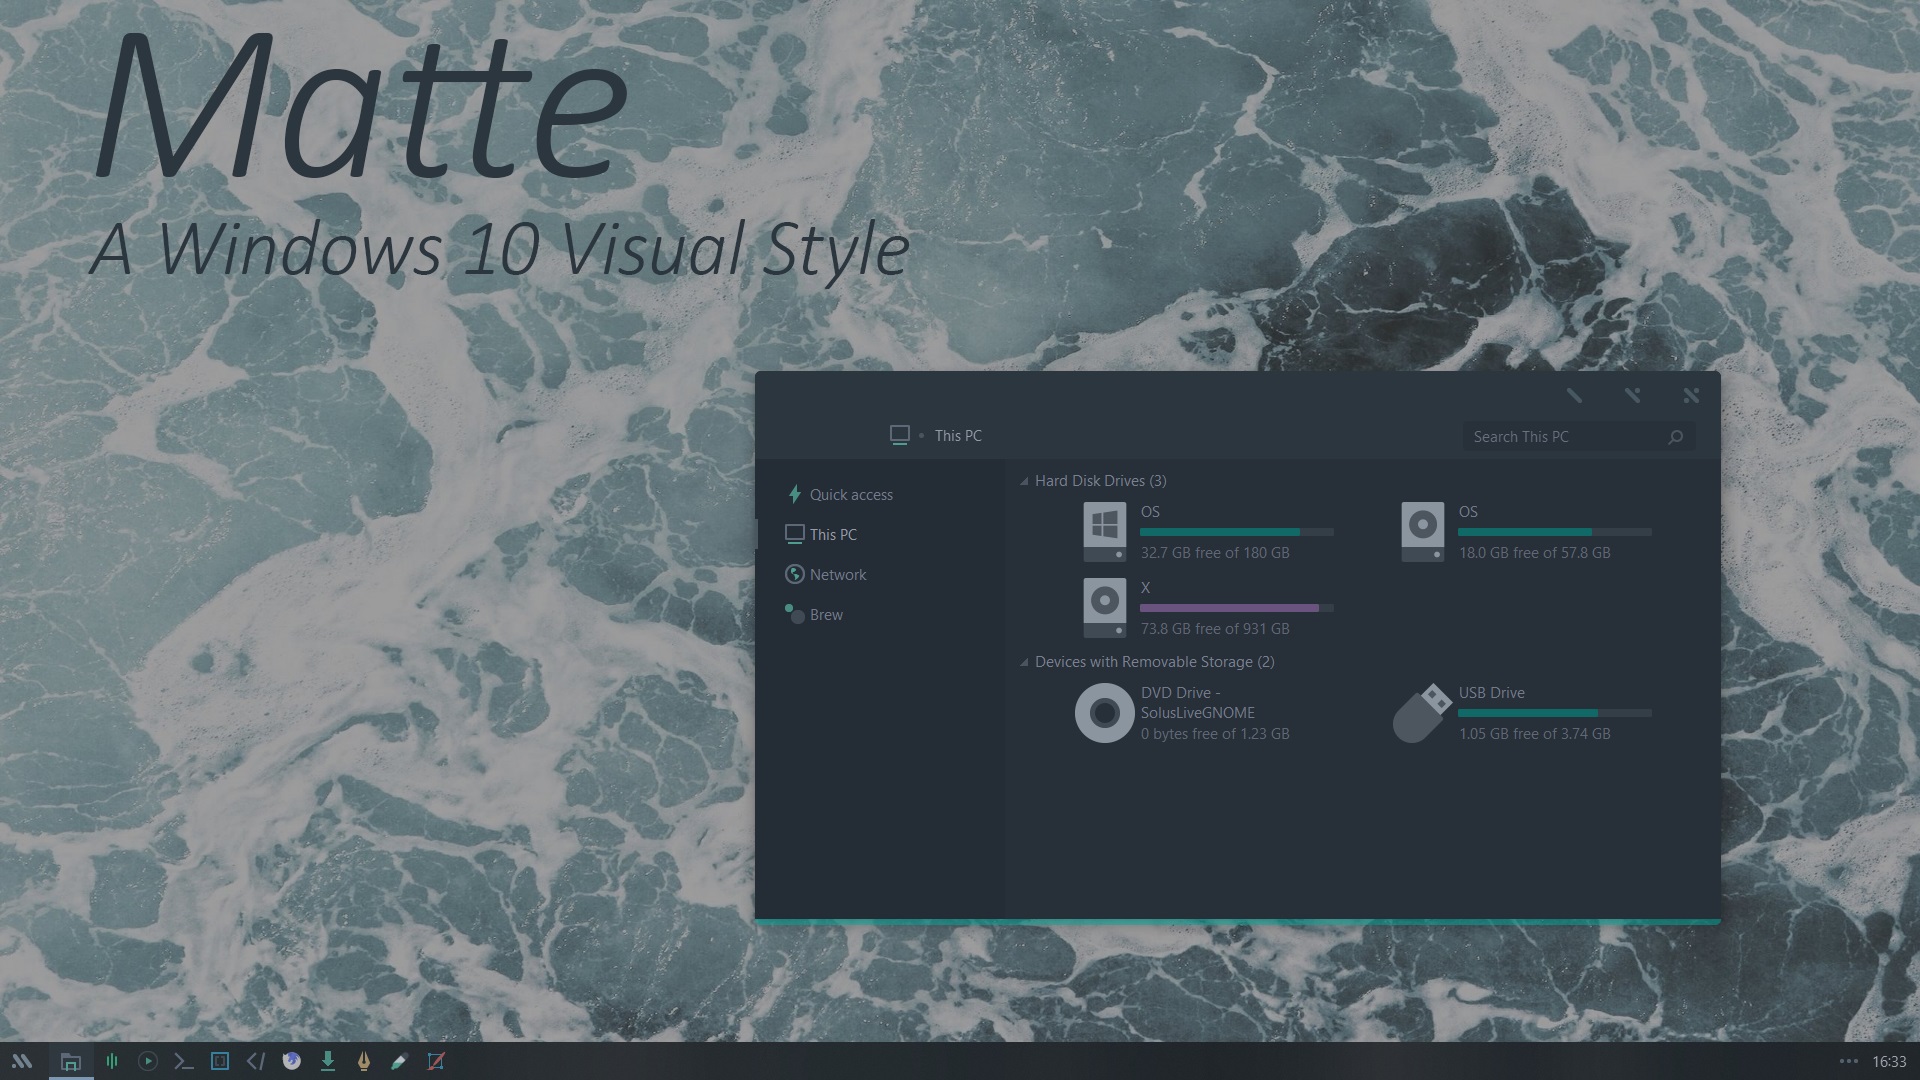Open the color picker pipette app
1920x1080 pixels.
click(x=399, y=1061)
